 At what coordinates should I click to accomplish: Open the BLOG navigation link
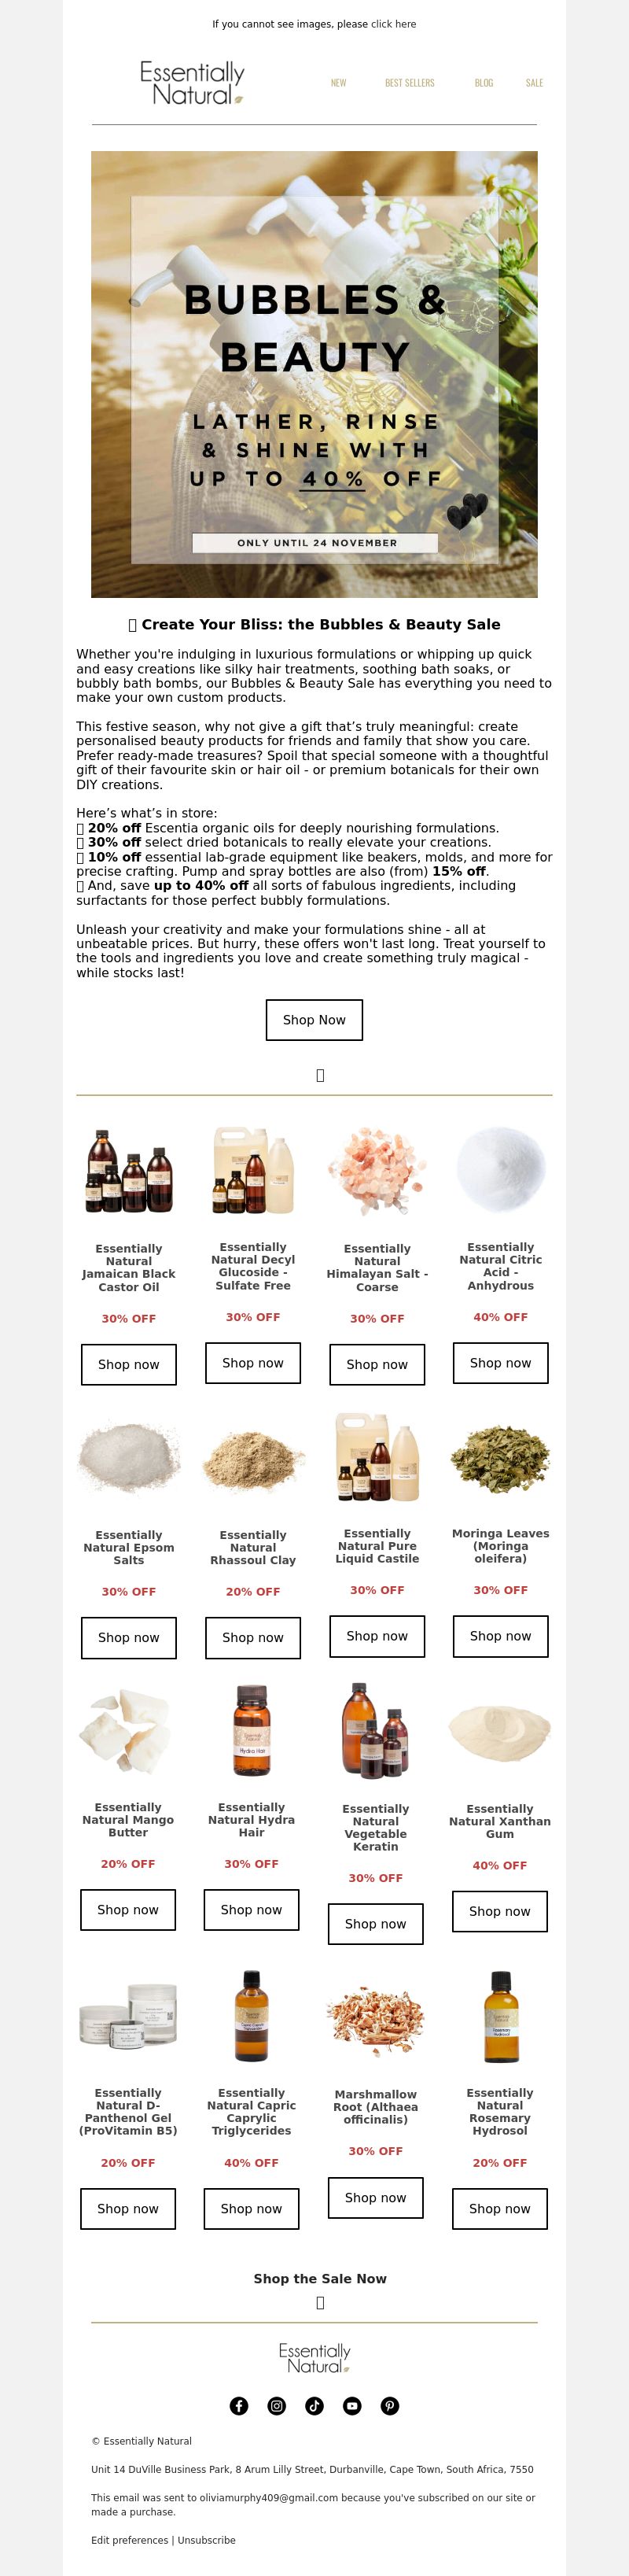tap(484, 83)
